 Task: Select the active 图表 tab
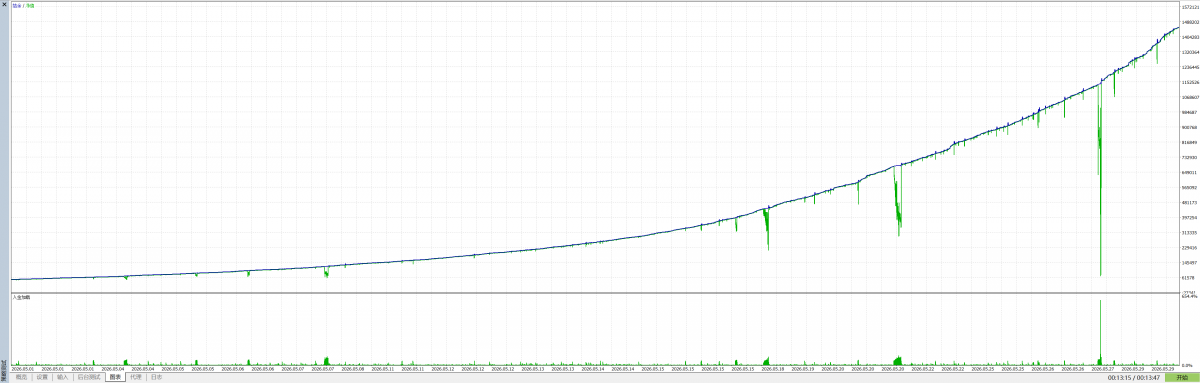coord(115,377)
